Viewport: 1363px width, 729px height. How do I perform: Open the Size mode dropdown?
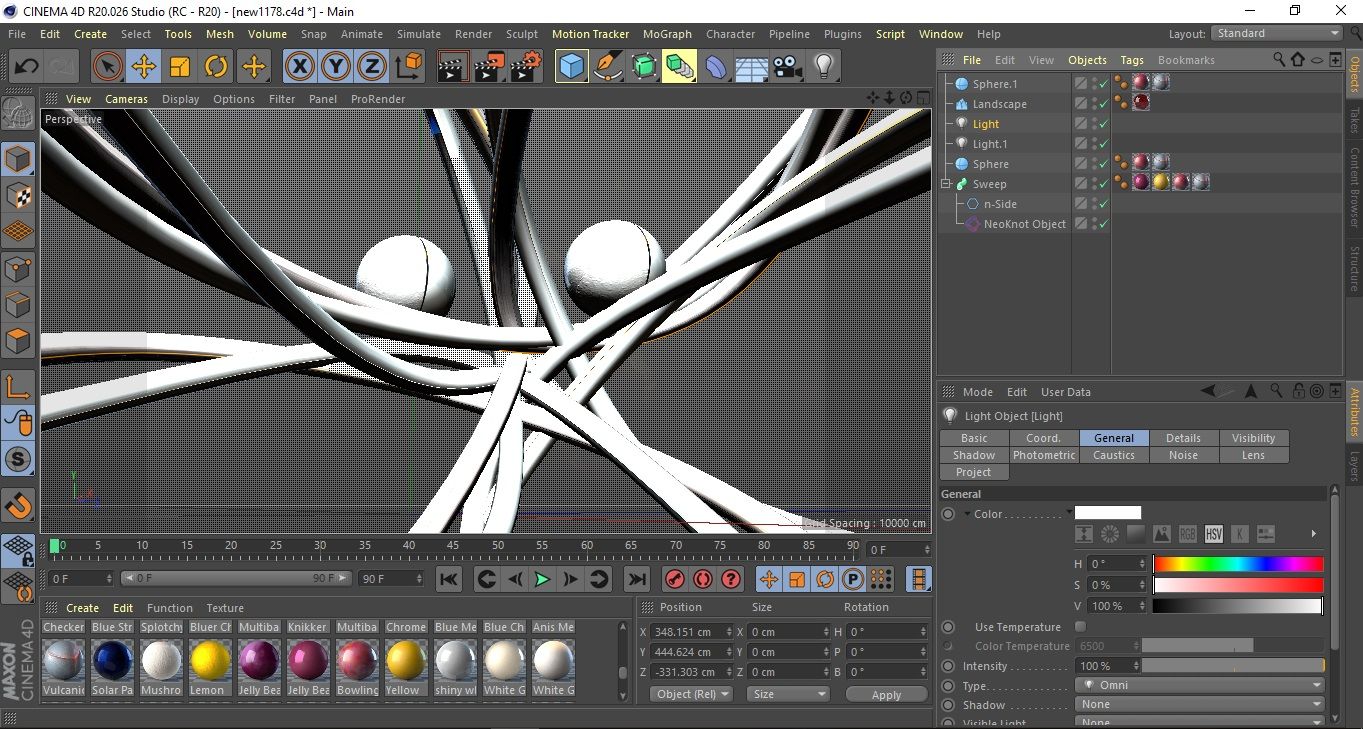[788, 694]
